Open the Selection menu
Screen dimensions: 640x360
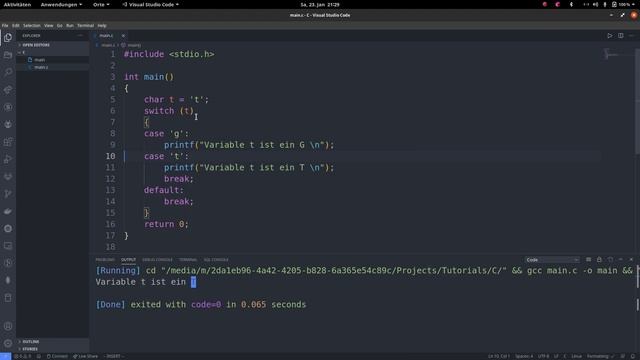tap(31, 25)
